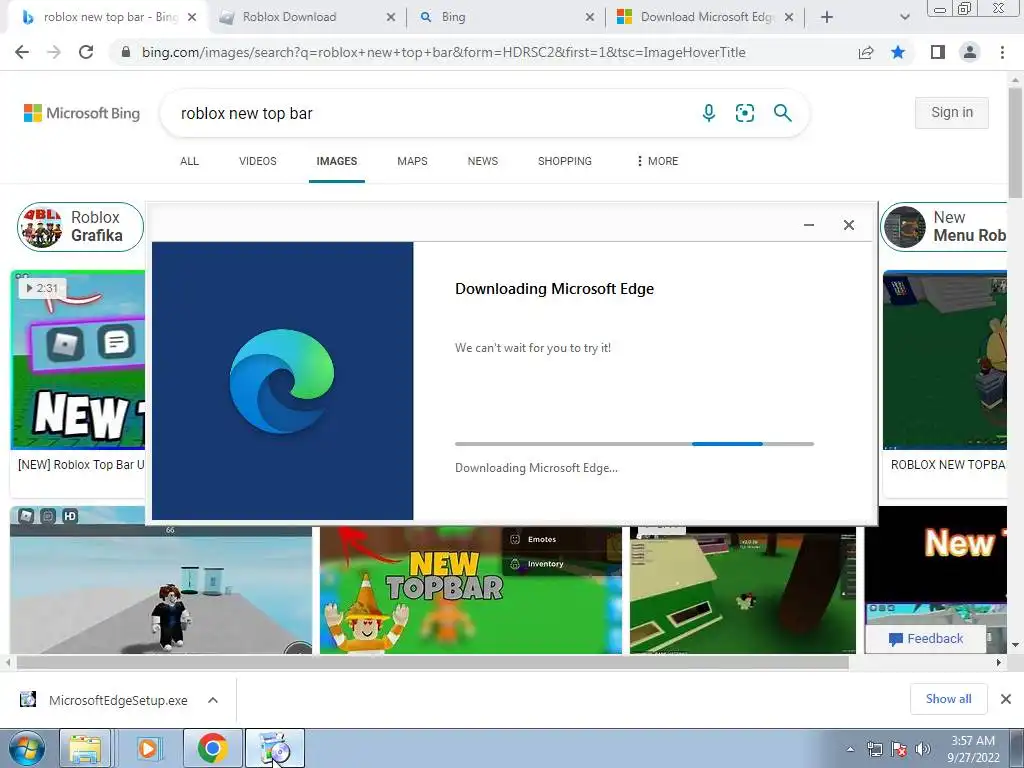1024x768 pixels.
Task: Click the New Menu Roblox suggestion chip
Action: point(944,227)
